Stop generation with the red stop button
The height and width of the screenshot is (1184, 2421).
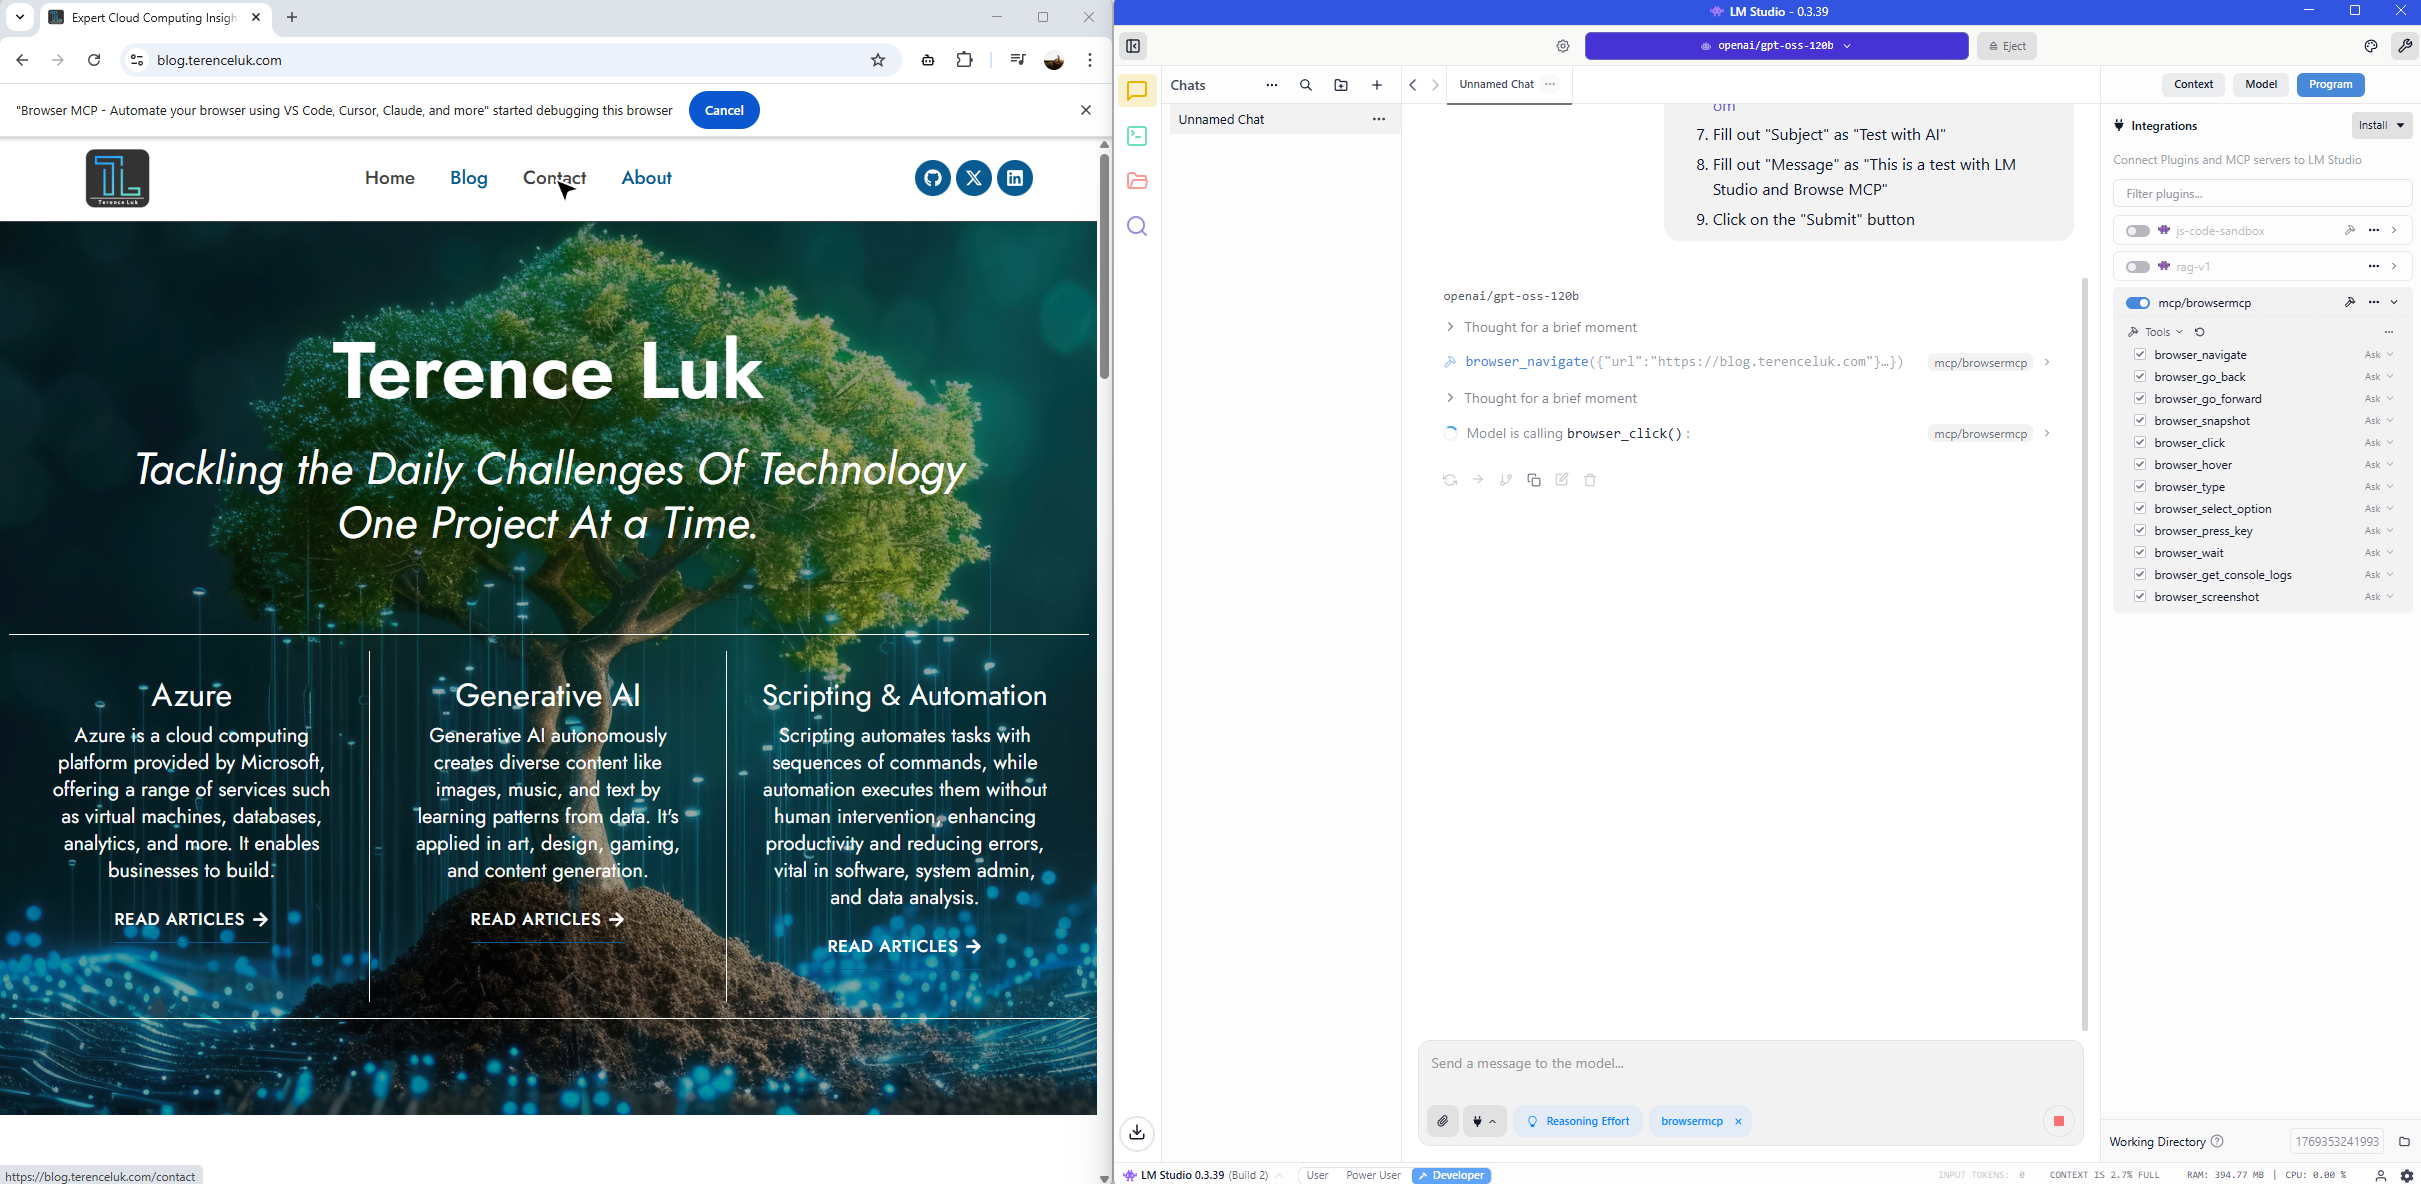pyautogui.click(x=2058, y=1121)
